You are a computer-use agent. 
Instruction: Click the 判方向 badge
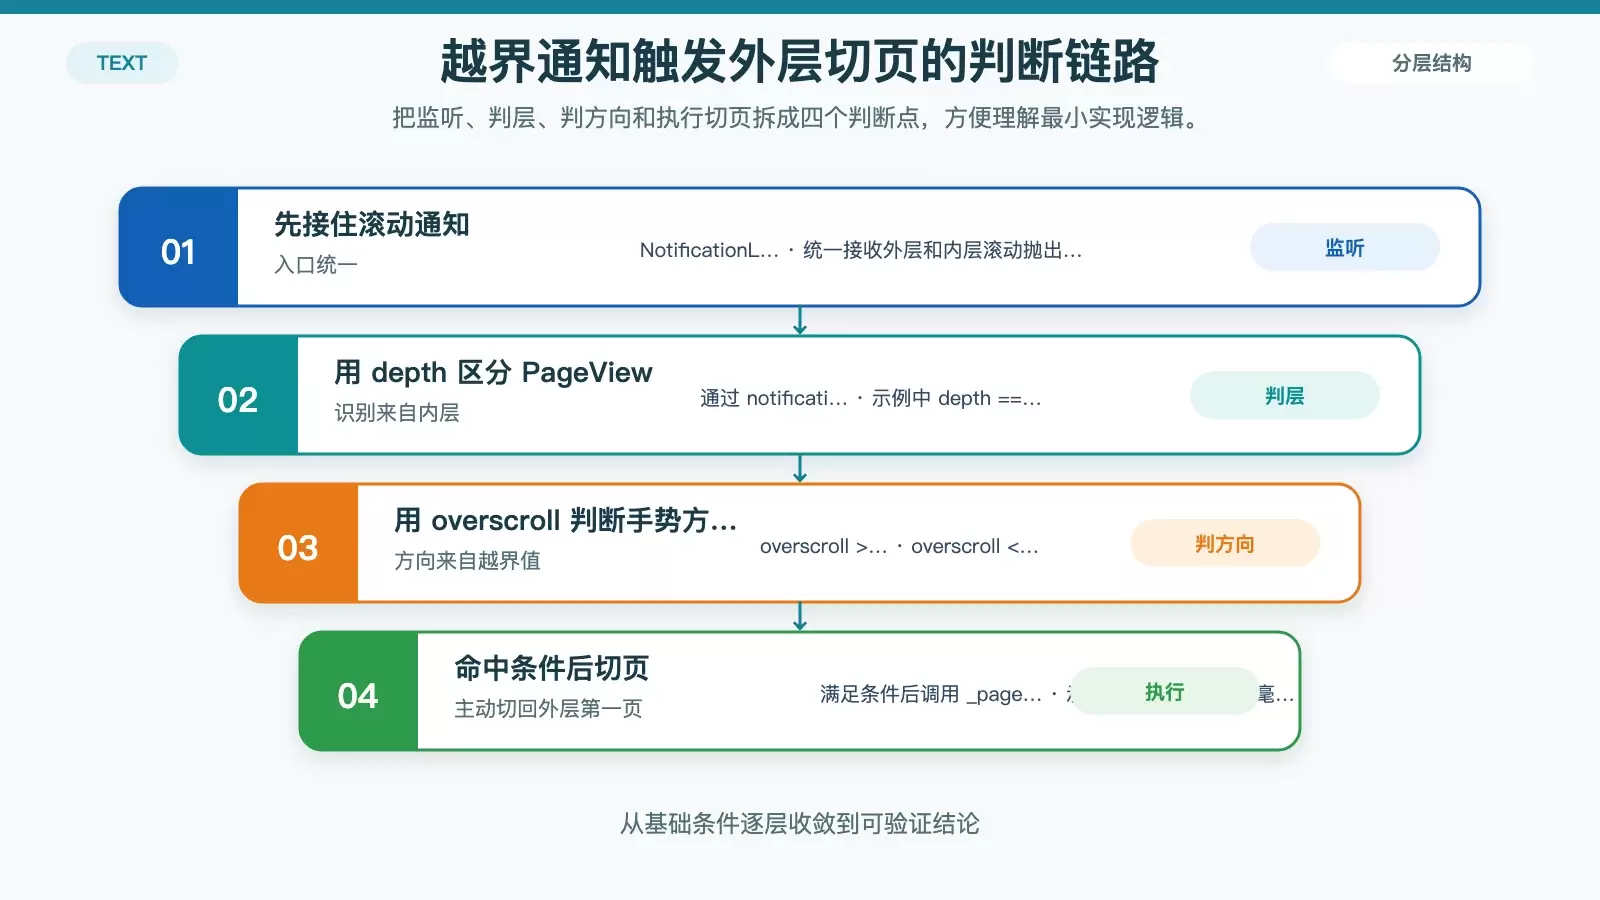[1224, 543]
